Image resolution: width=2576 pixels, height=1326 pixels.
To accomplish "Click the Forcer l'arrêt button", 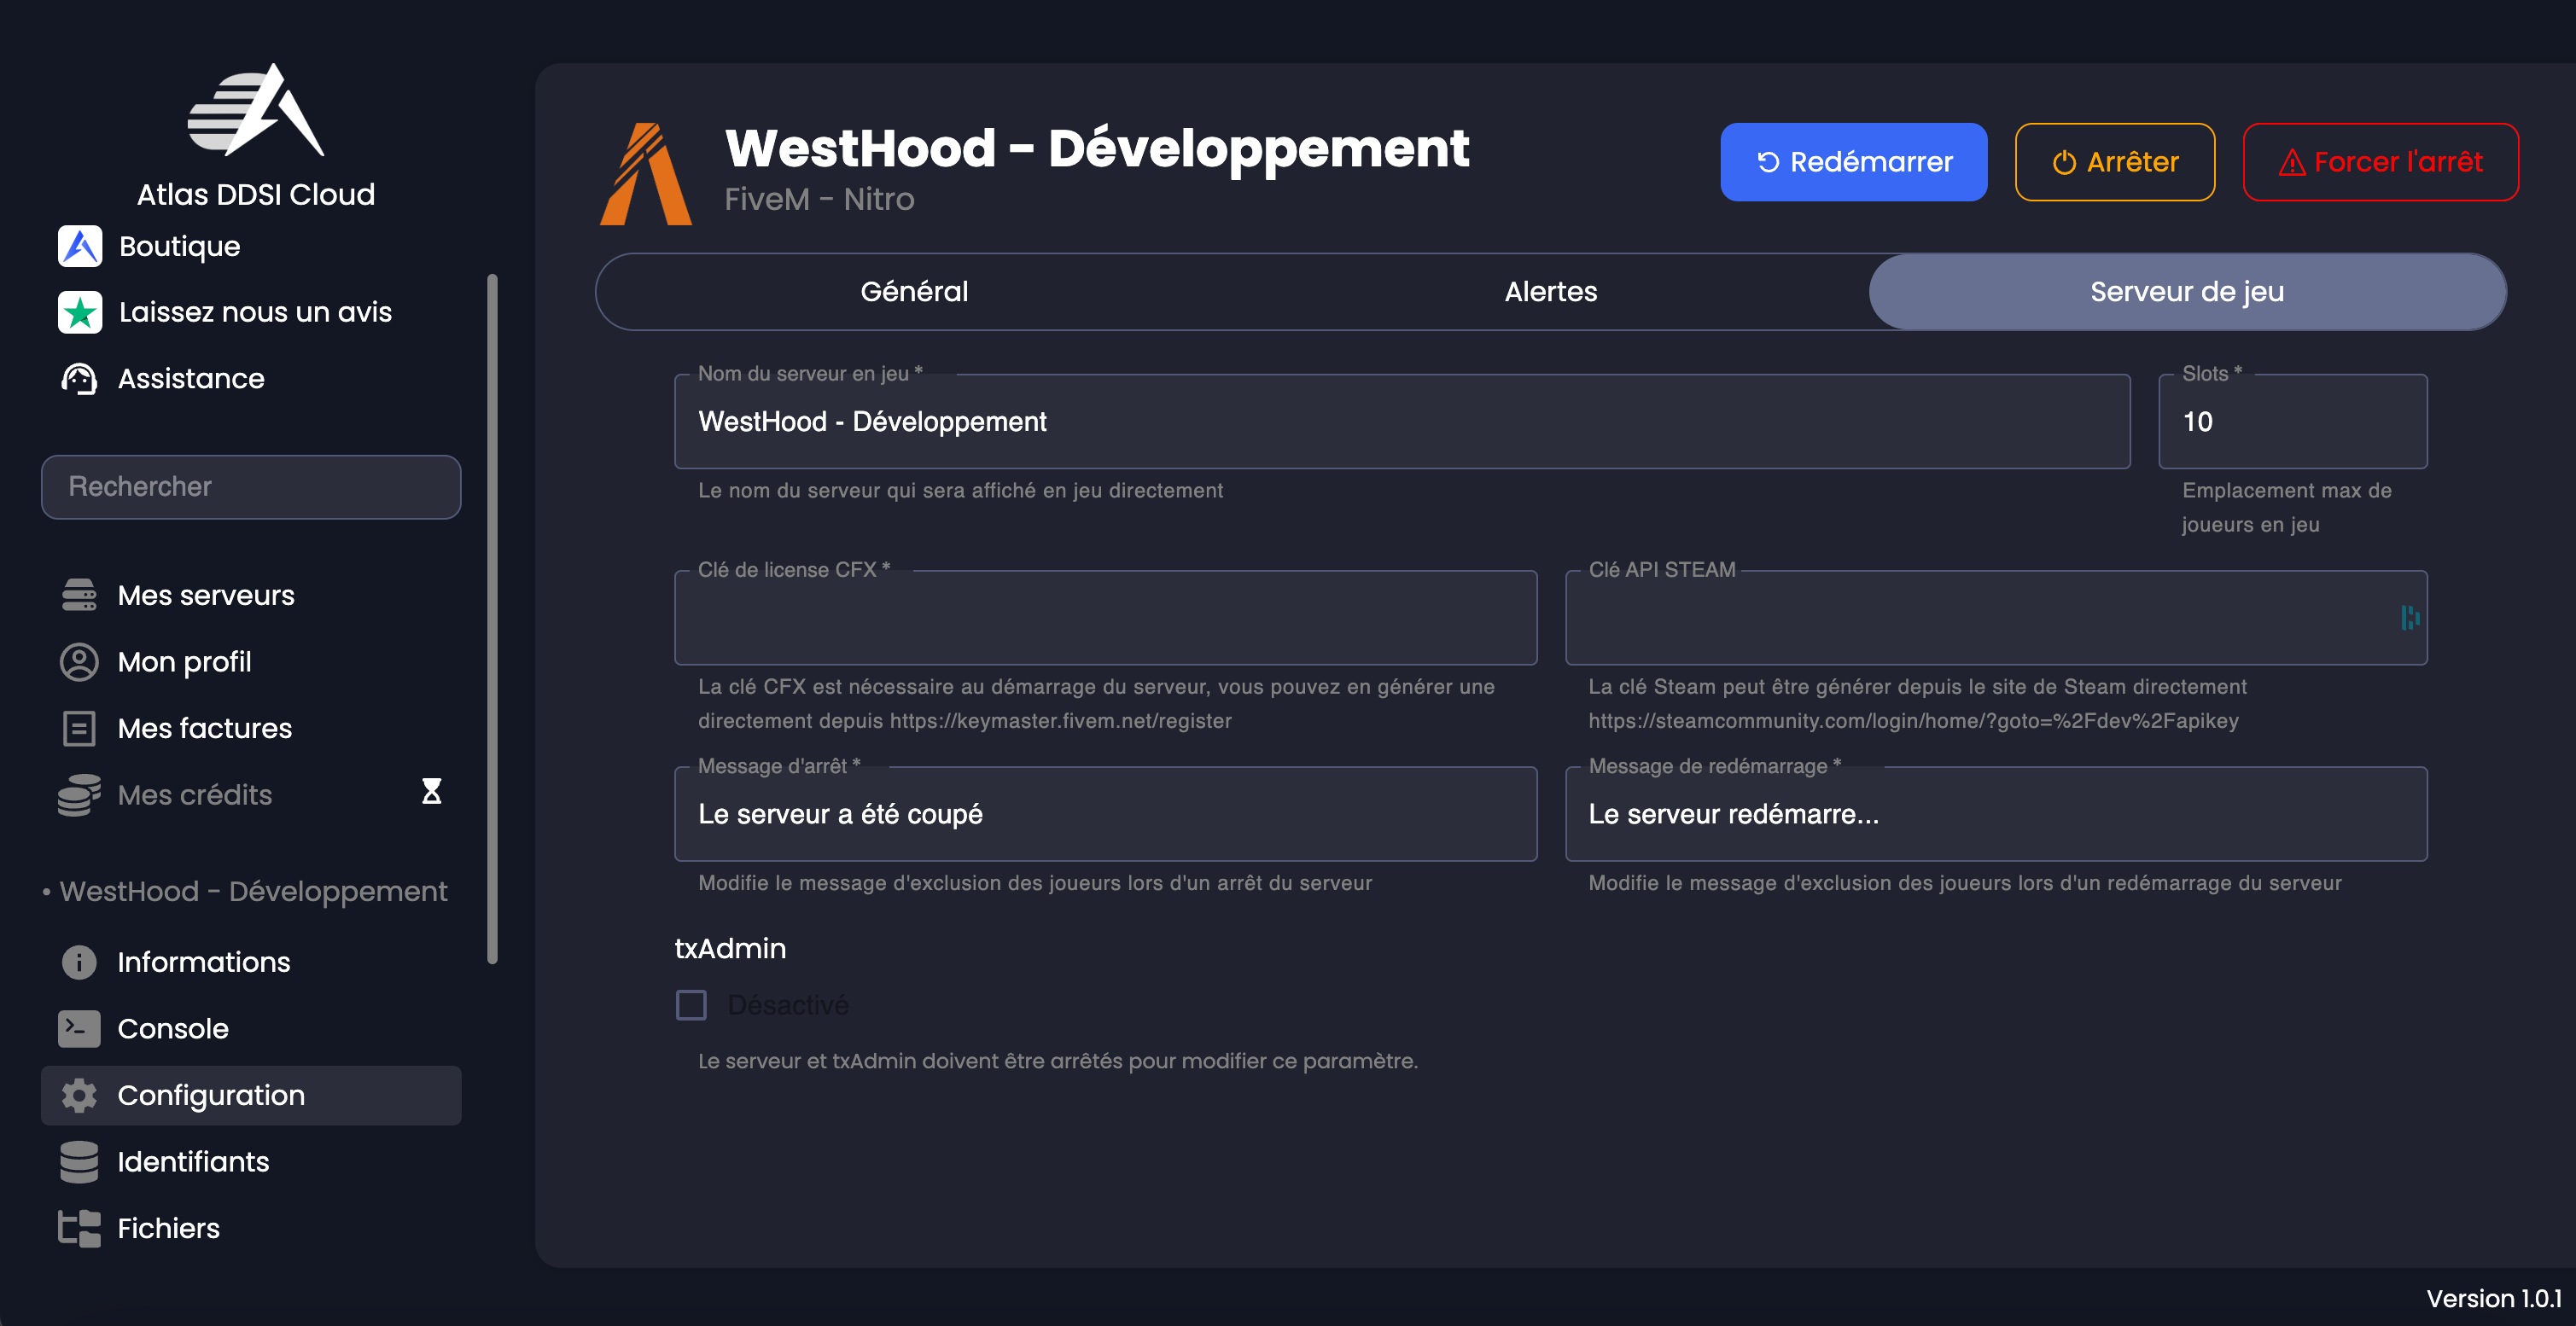I will (x=2380, y=162).
